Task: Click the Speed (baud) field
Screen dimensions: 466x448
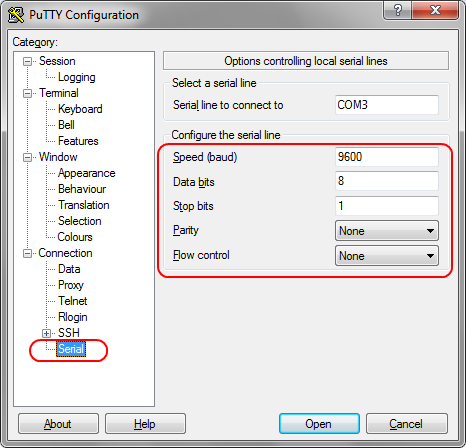Action: (387, 157)
